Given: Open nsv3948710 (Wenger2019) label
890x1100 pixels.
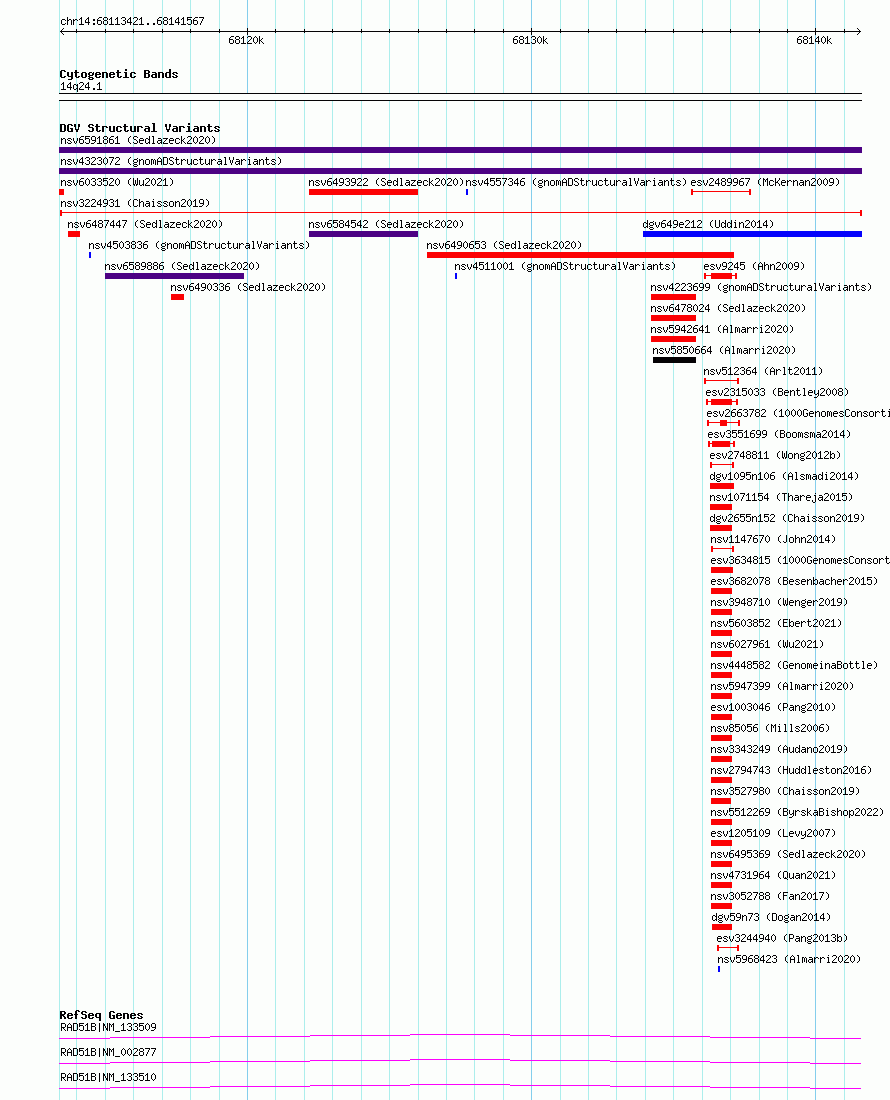Looking at the screenshot, I should point(779,603).
